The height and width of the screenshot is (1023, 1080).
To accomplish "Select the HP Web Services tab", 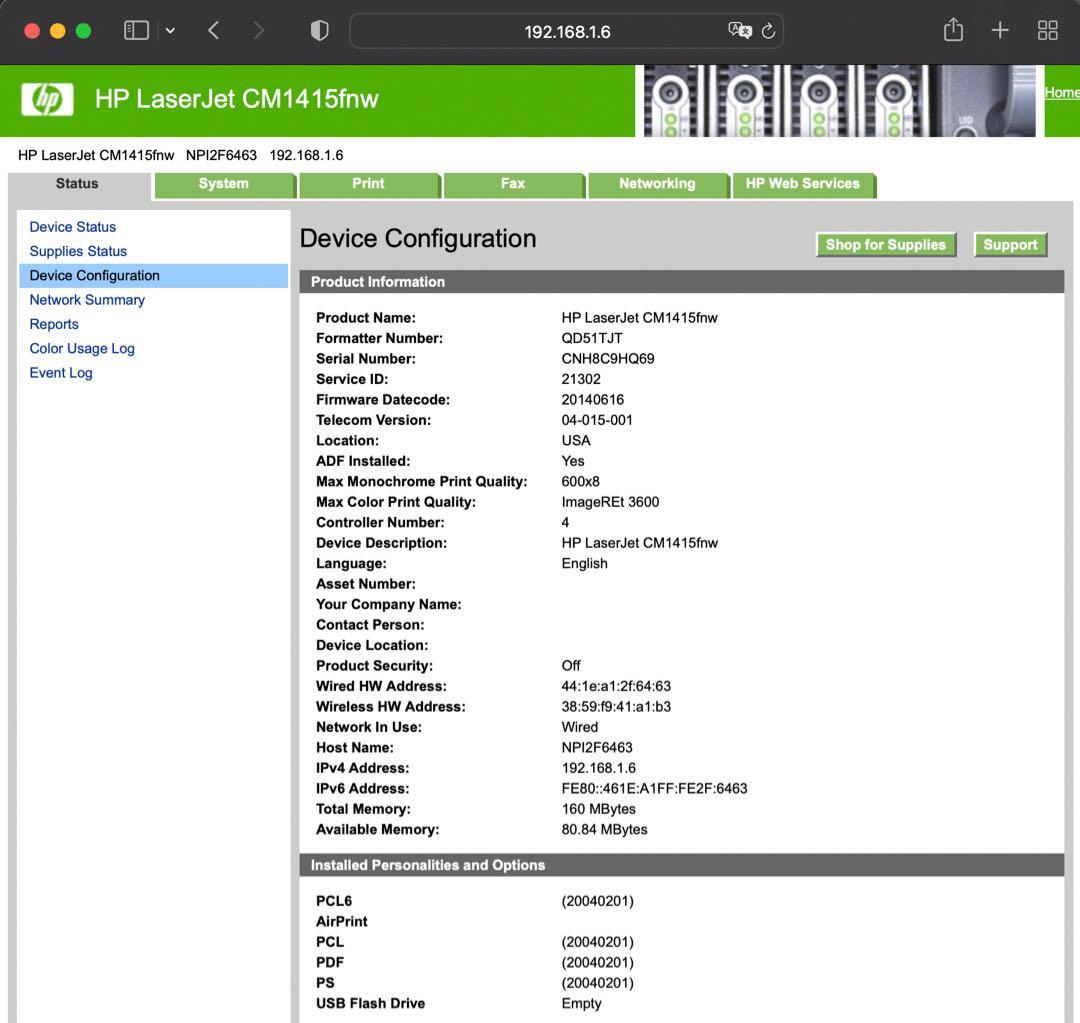I will tap(802, 184).
